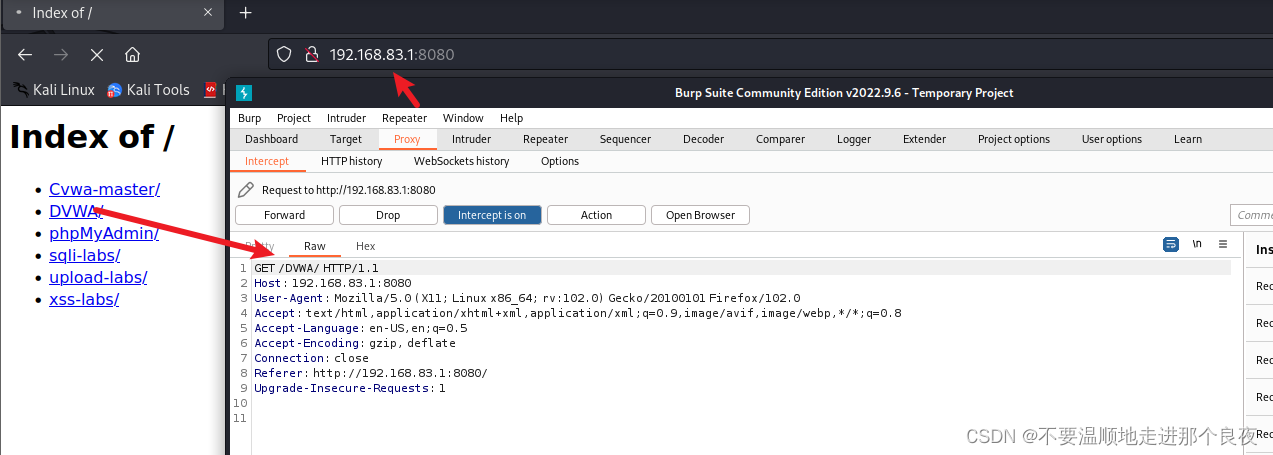Click the User-Agent header line

click(x=527, y=298)
